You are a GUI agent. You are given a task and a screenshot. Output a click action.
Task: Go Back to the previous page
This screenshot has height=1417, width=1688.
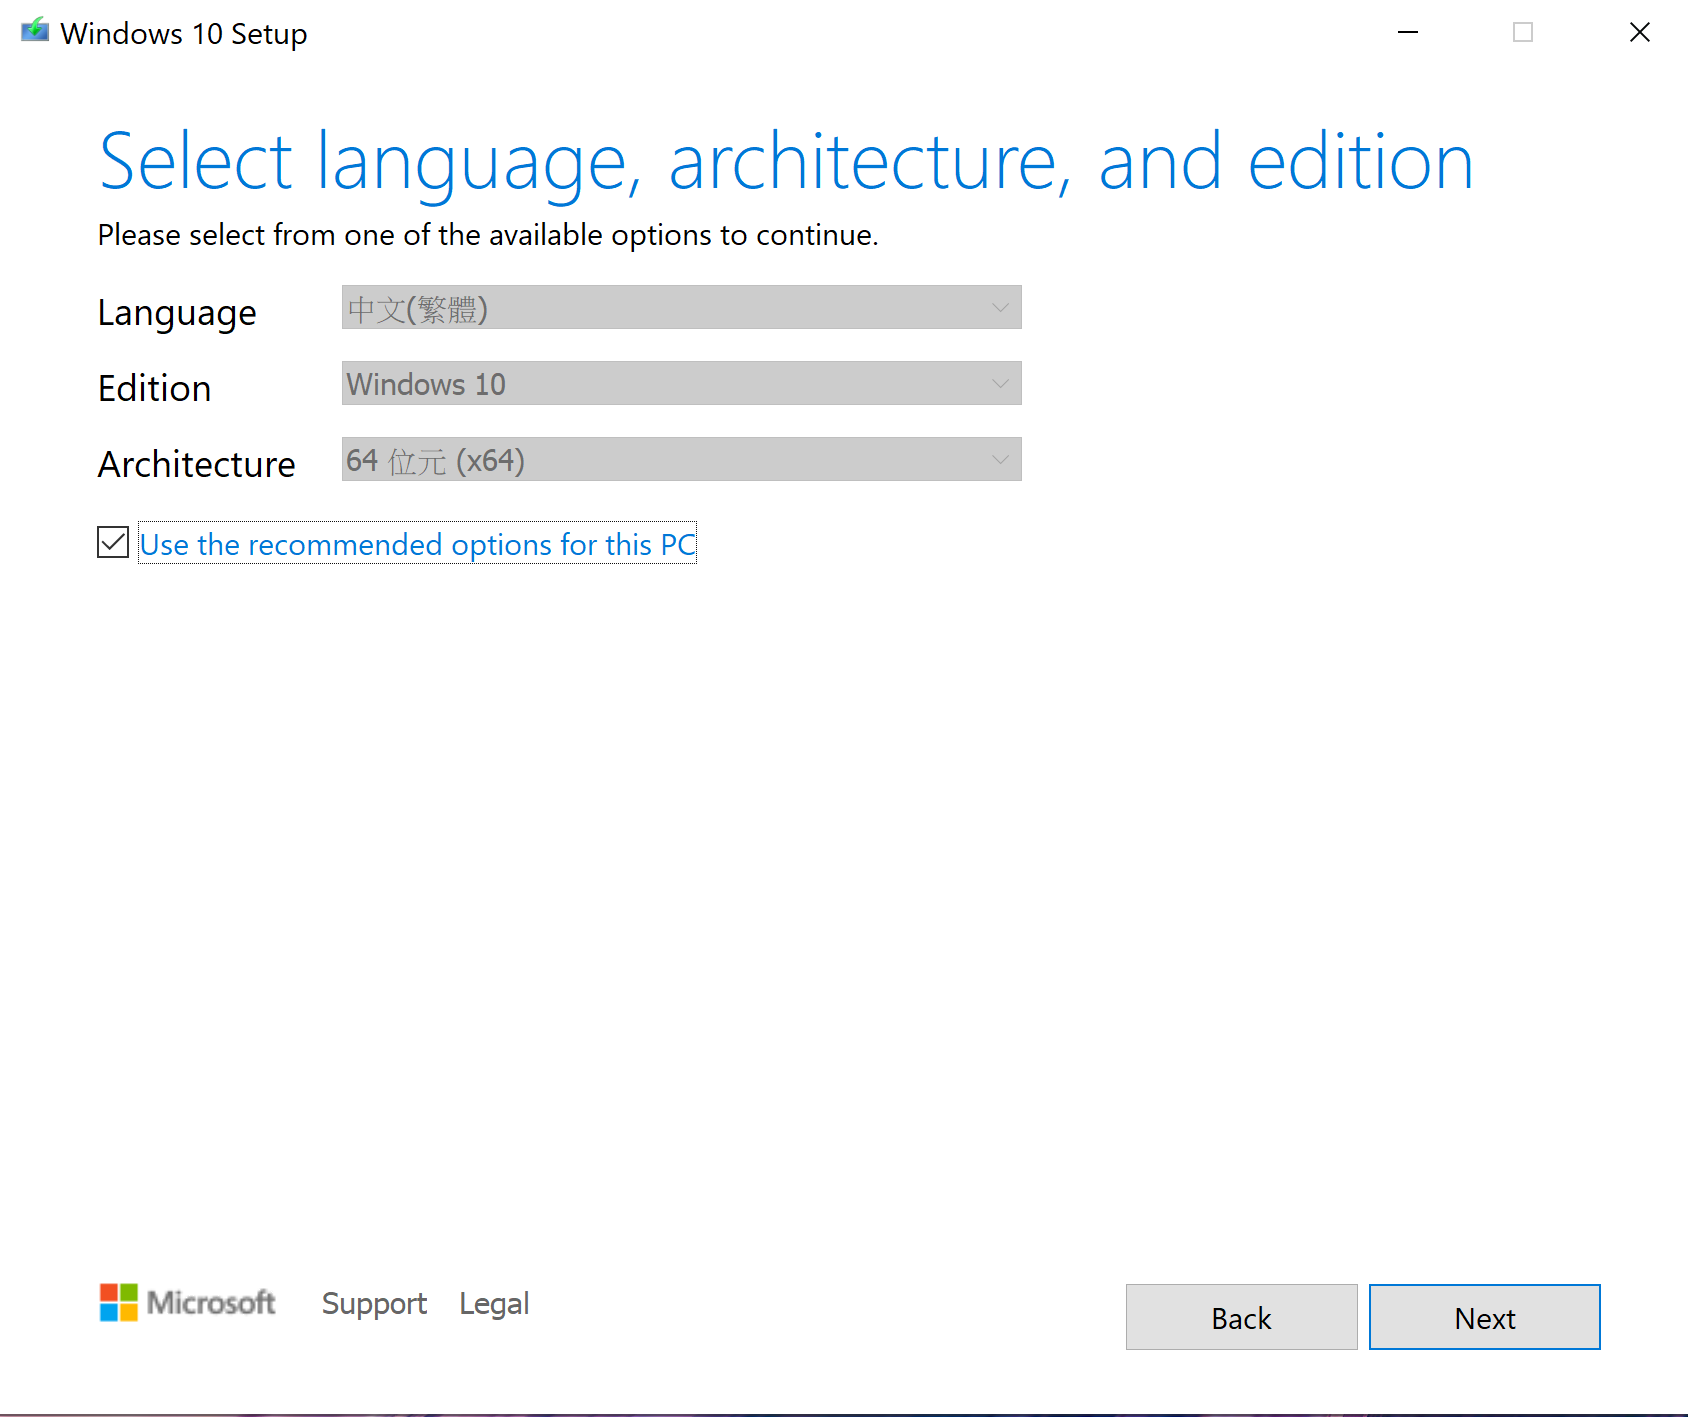[x=1241, y=1318]
